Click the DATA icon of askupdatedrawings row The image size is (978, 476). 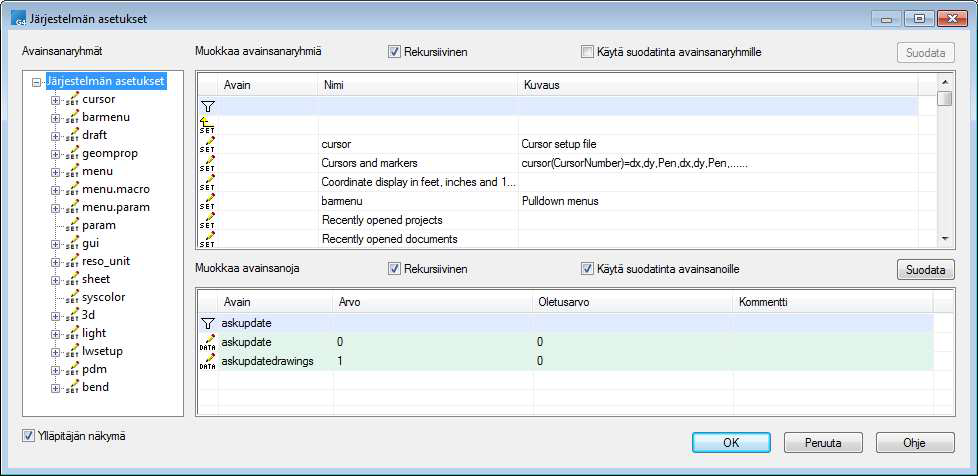(208, 361)
